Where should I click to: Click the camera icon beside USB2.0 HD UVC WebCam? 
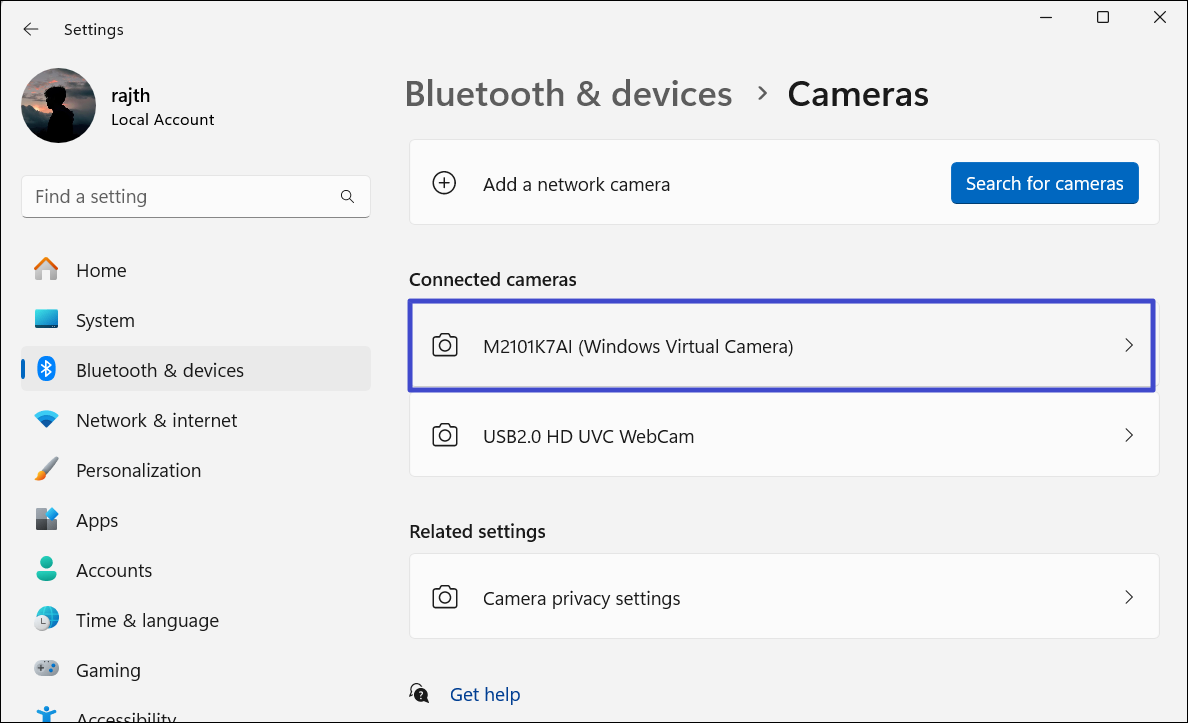tap(445, 435)
